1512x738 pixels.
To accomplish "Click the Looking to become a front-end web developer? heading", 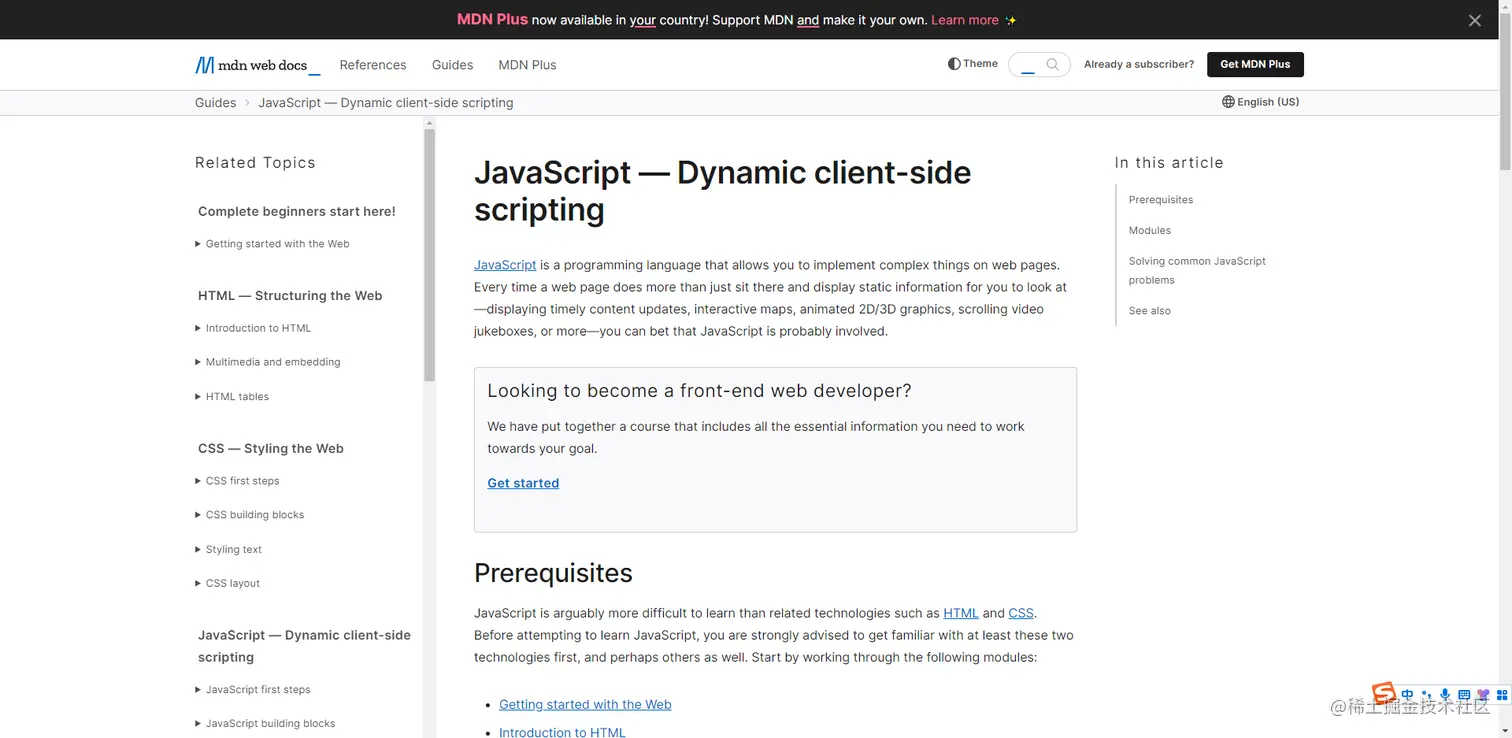I will [x=699, y=391].
